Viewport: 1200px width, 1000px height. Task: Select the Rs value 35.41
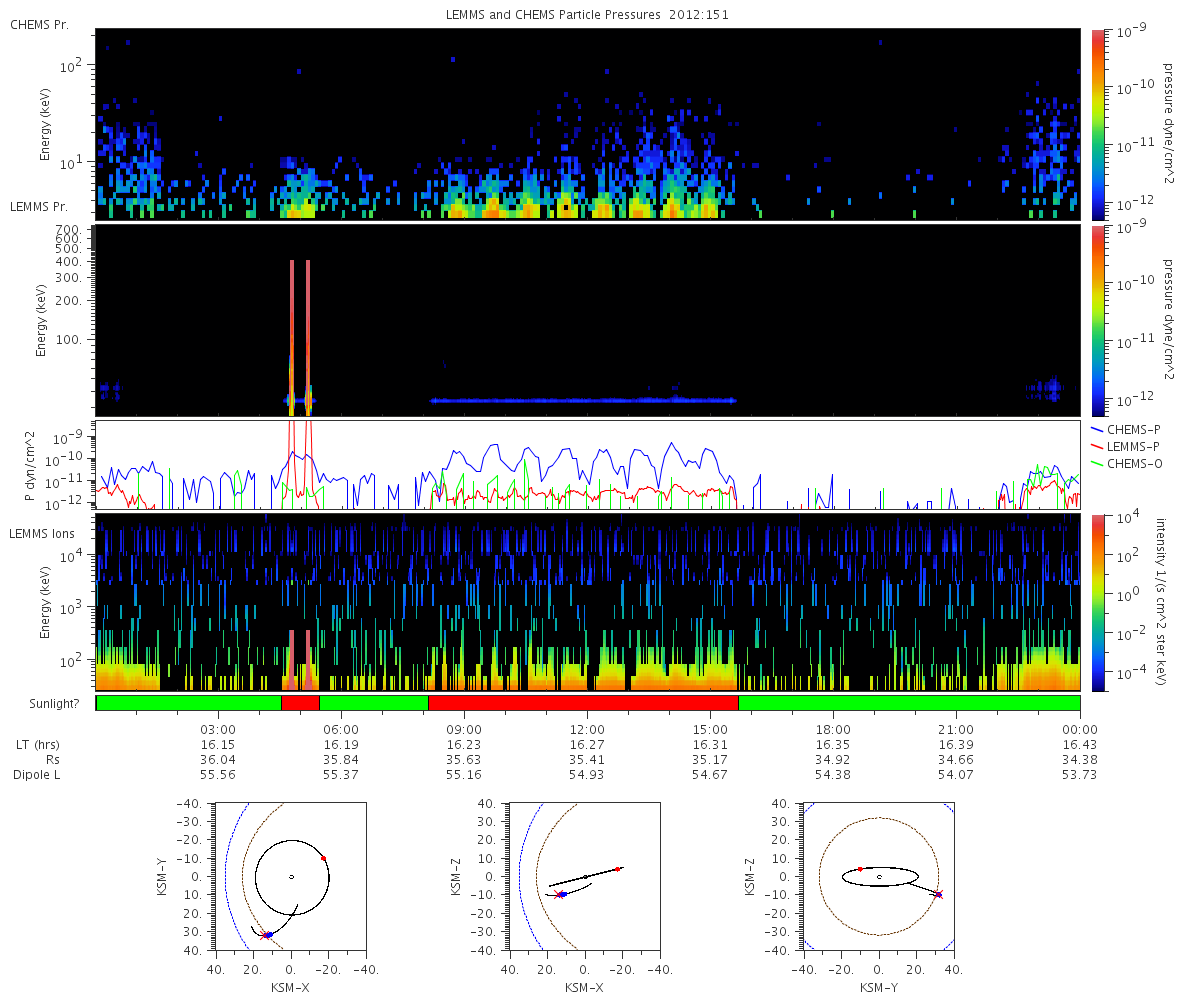point(587,760)
